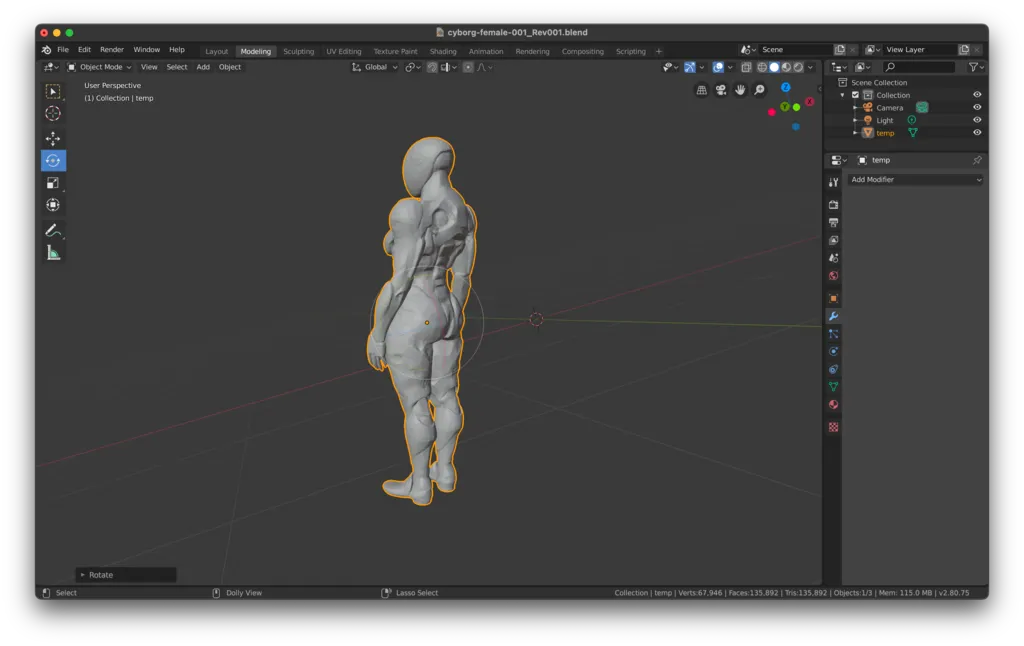Open the Object Mode dropdown
This screenshot has width=1024, height=646.
[99, 67]
